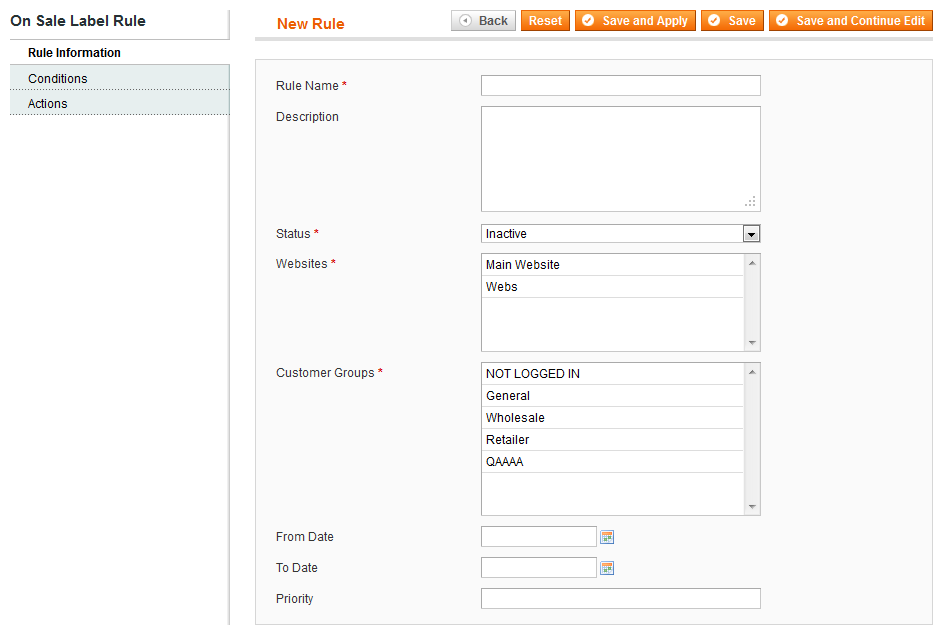The height and width of the screenshot is (635, 943).
Task: Focus the Rule Name field
Action: (621, 85)
